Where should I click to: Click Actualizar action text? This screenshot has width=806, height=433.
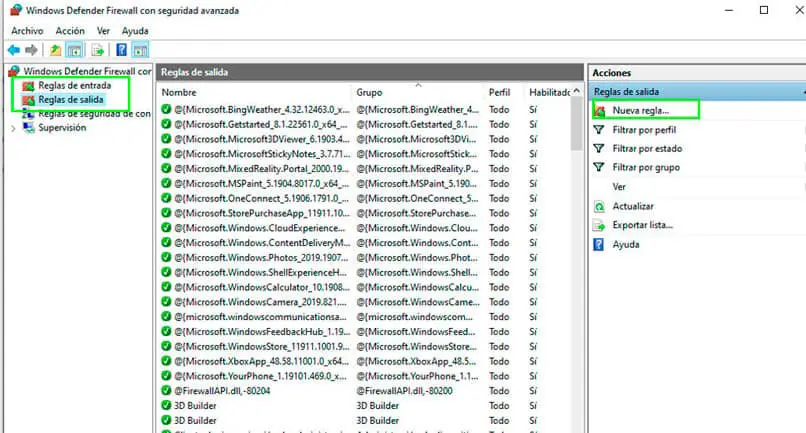(633, 206)
